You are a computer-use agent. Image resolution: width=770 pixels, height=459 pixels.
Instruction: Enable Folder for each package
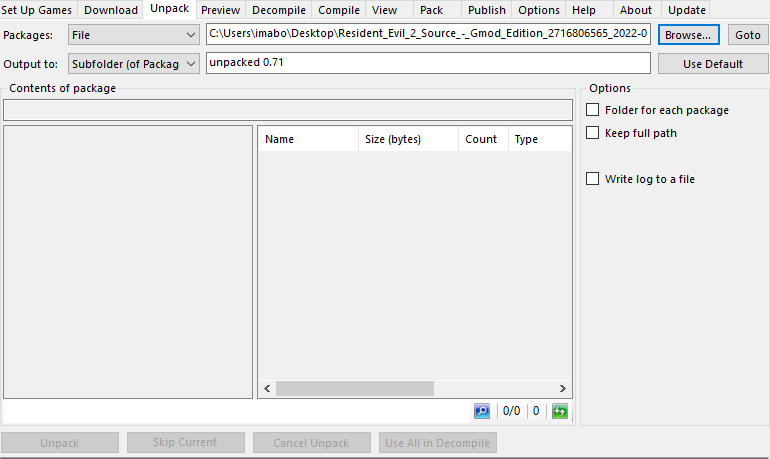tap(593, 110)
